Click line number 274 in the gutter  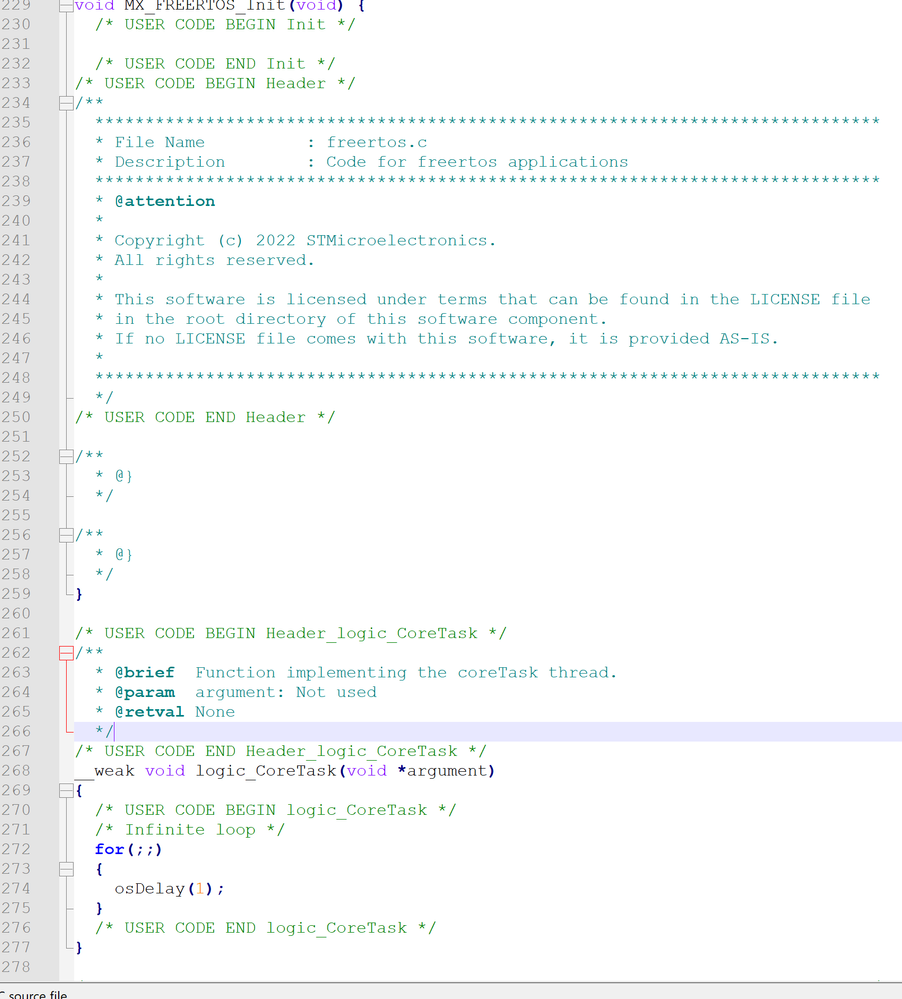(16, 888)
